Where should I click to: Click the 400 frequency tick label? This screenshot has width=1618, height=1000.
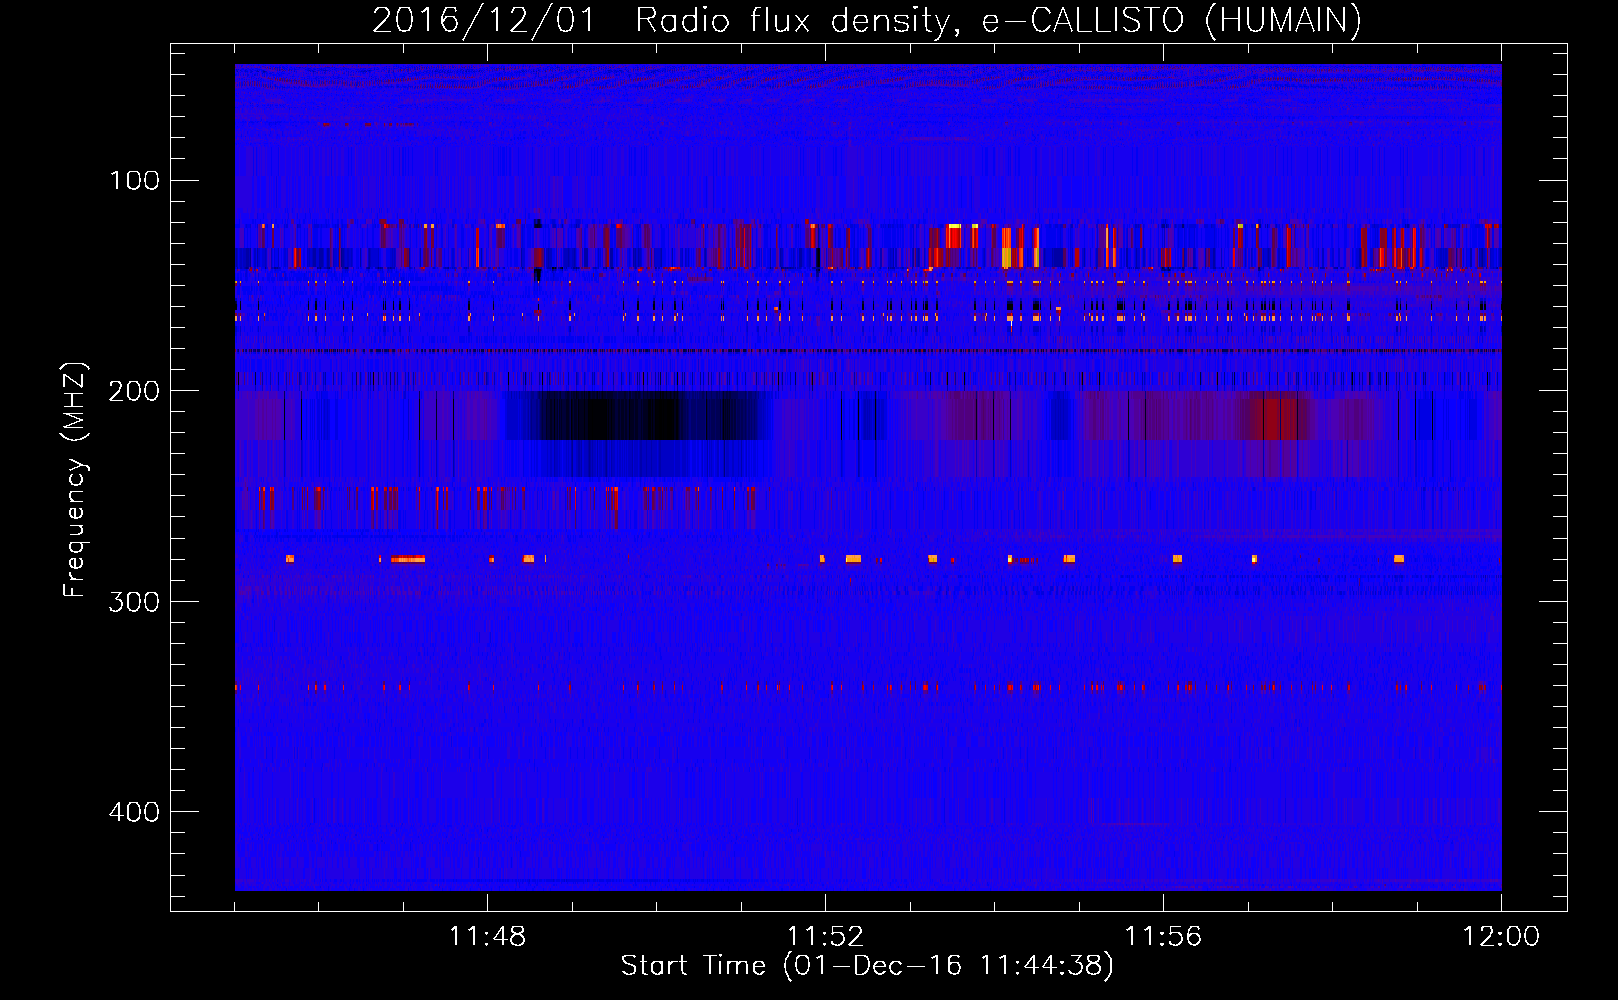click(134, 811)
